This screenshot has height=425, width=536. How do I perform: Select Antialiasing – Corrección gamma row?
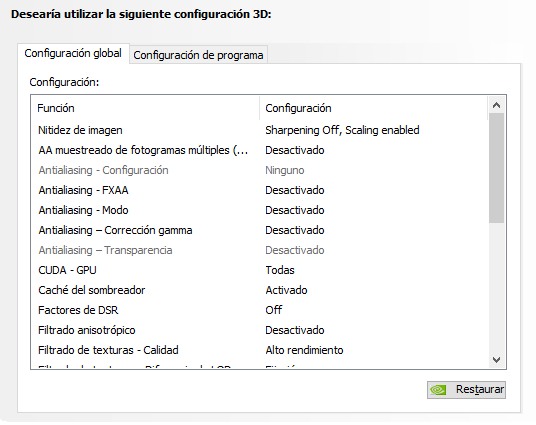(260, 230)
